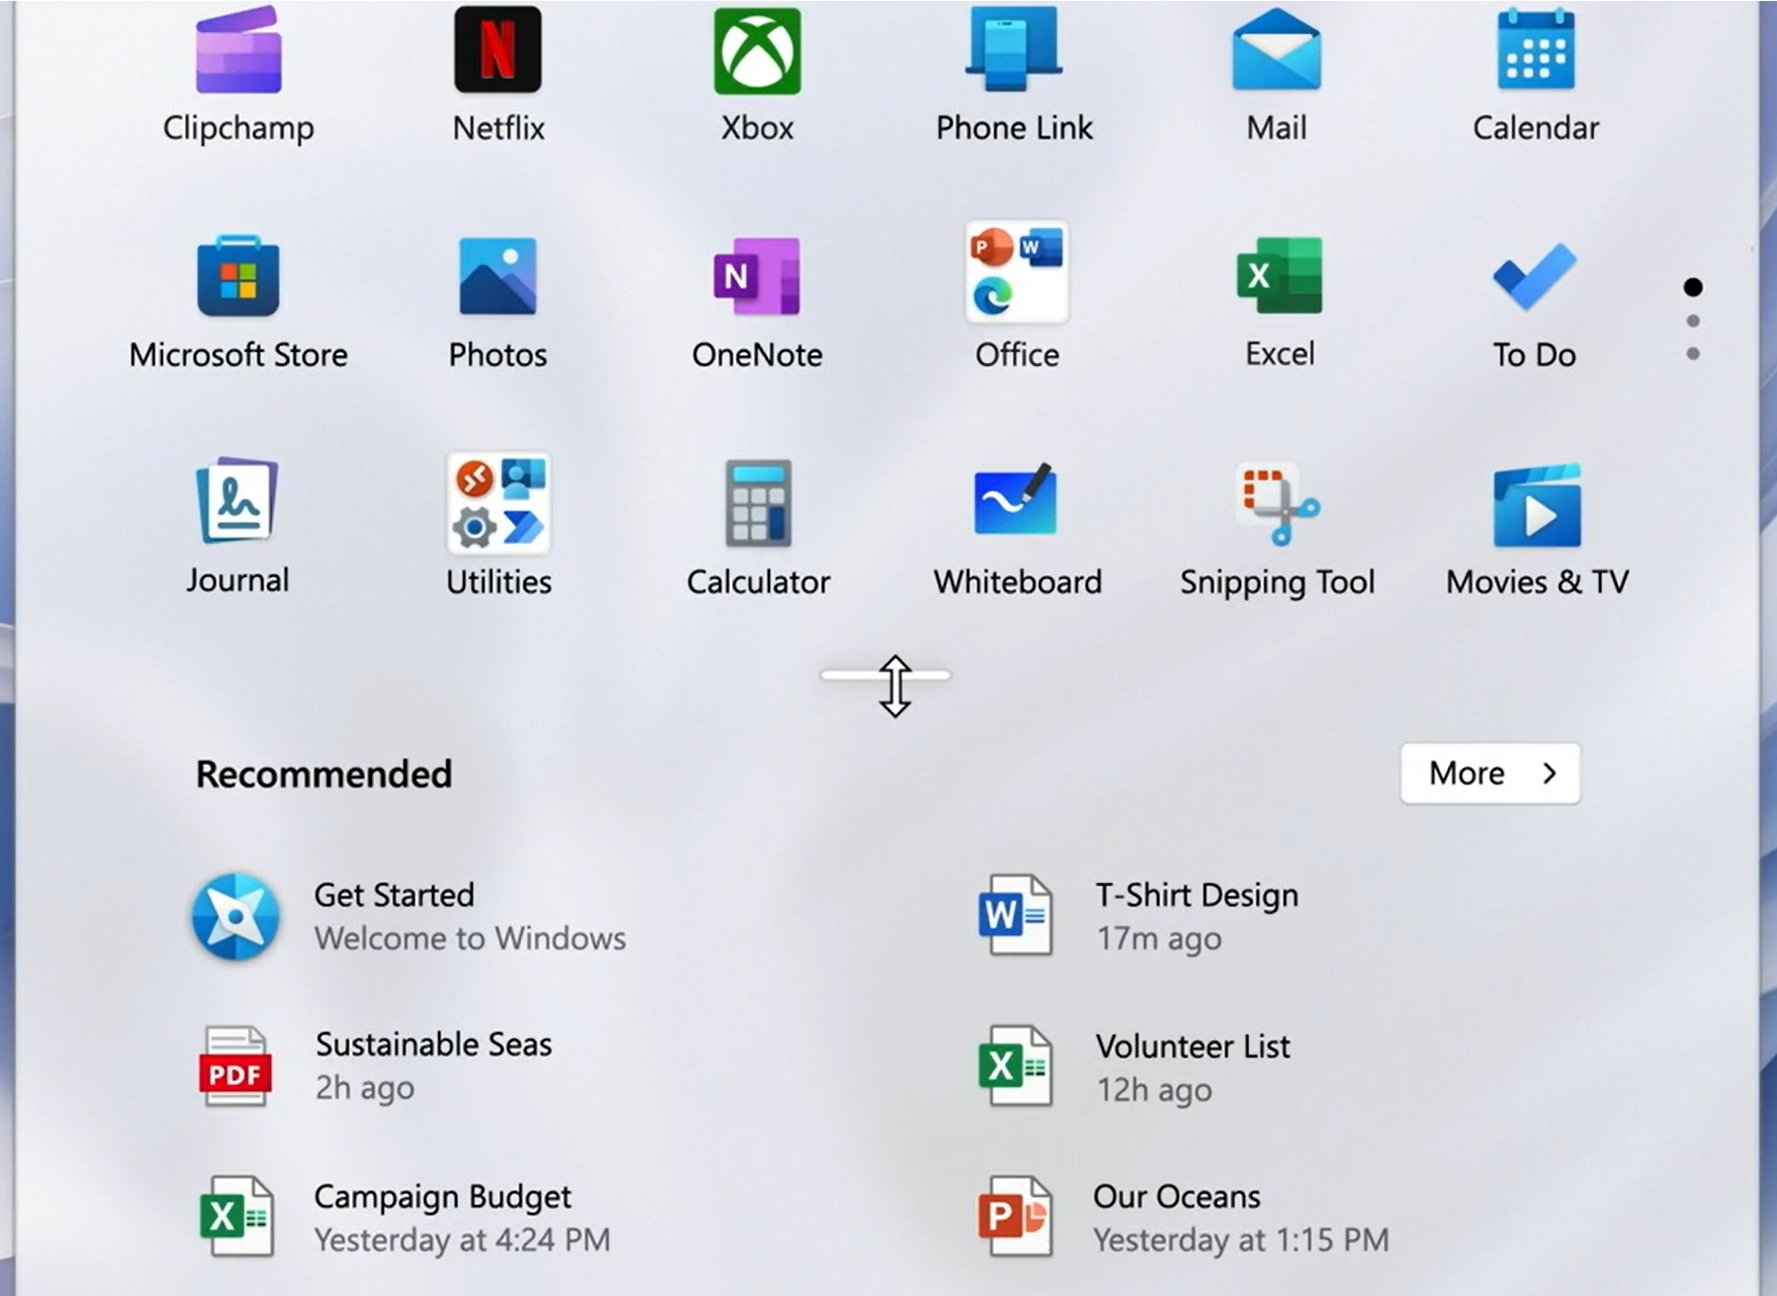The height and width of the screenshot is (1296, 1777).
Task: Open Microsoft Store
Action: (x=238, y=303)
